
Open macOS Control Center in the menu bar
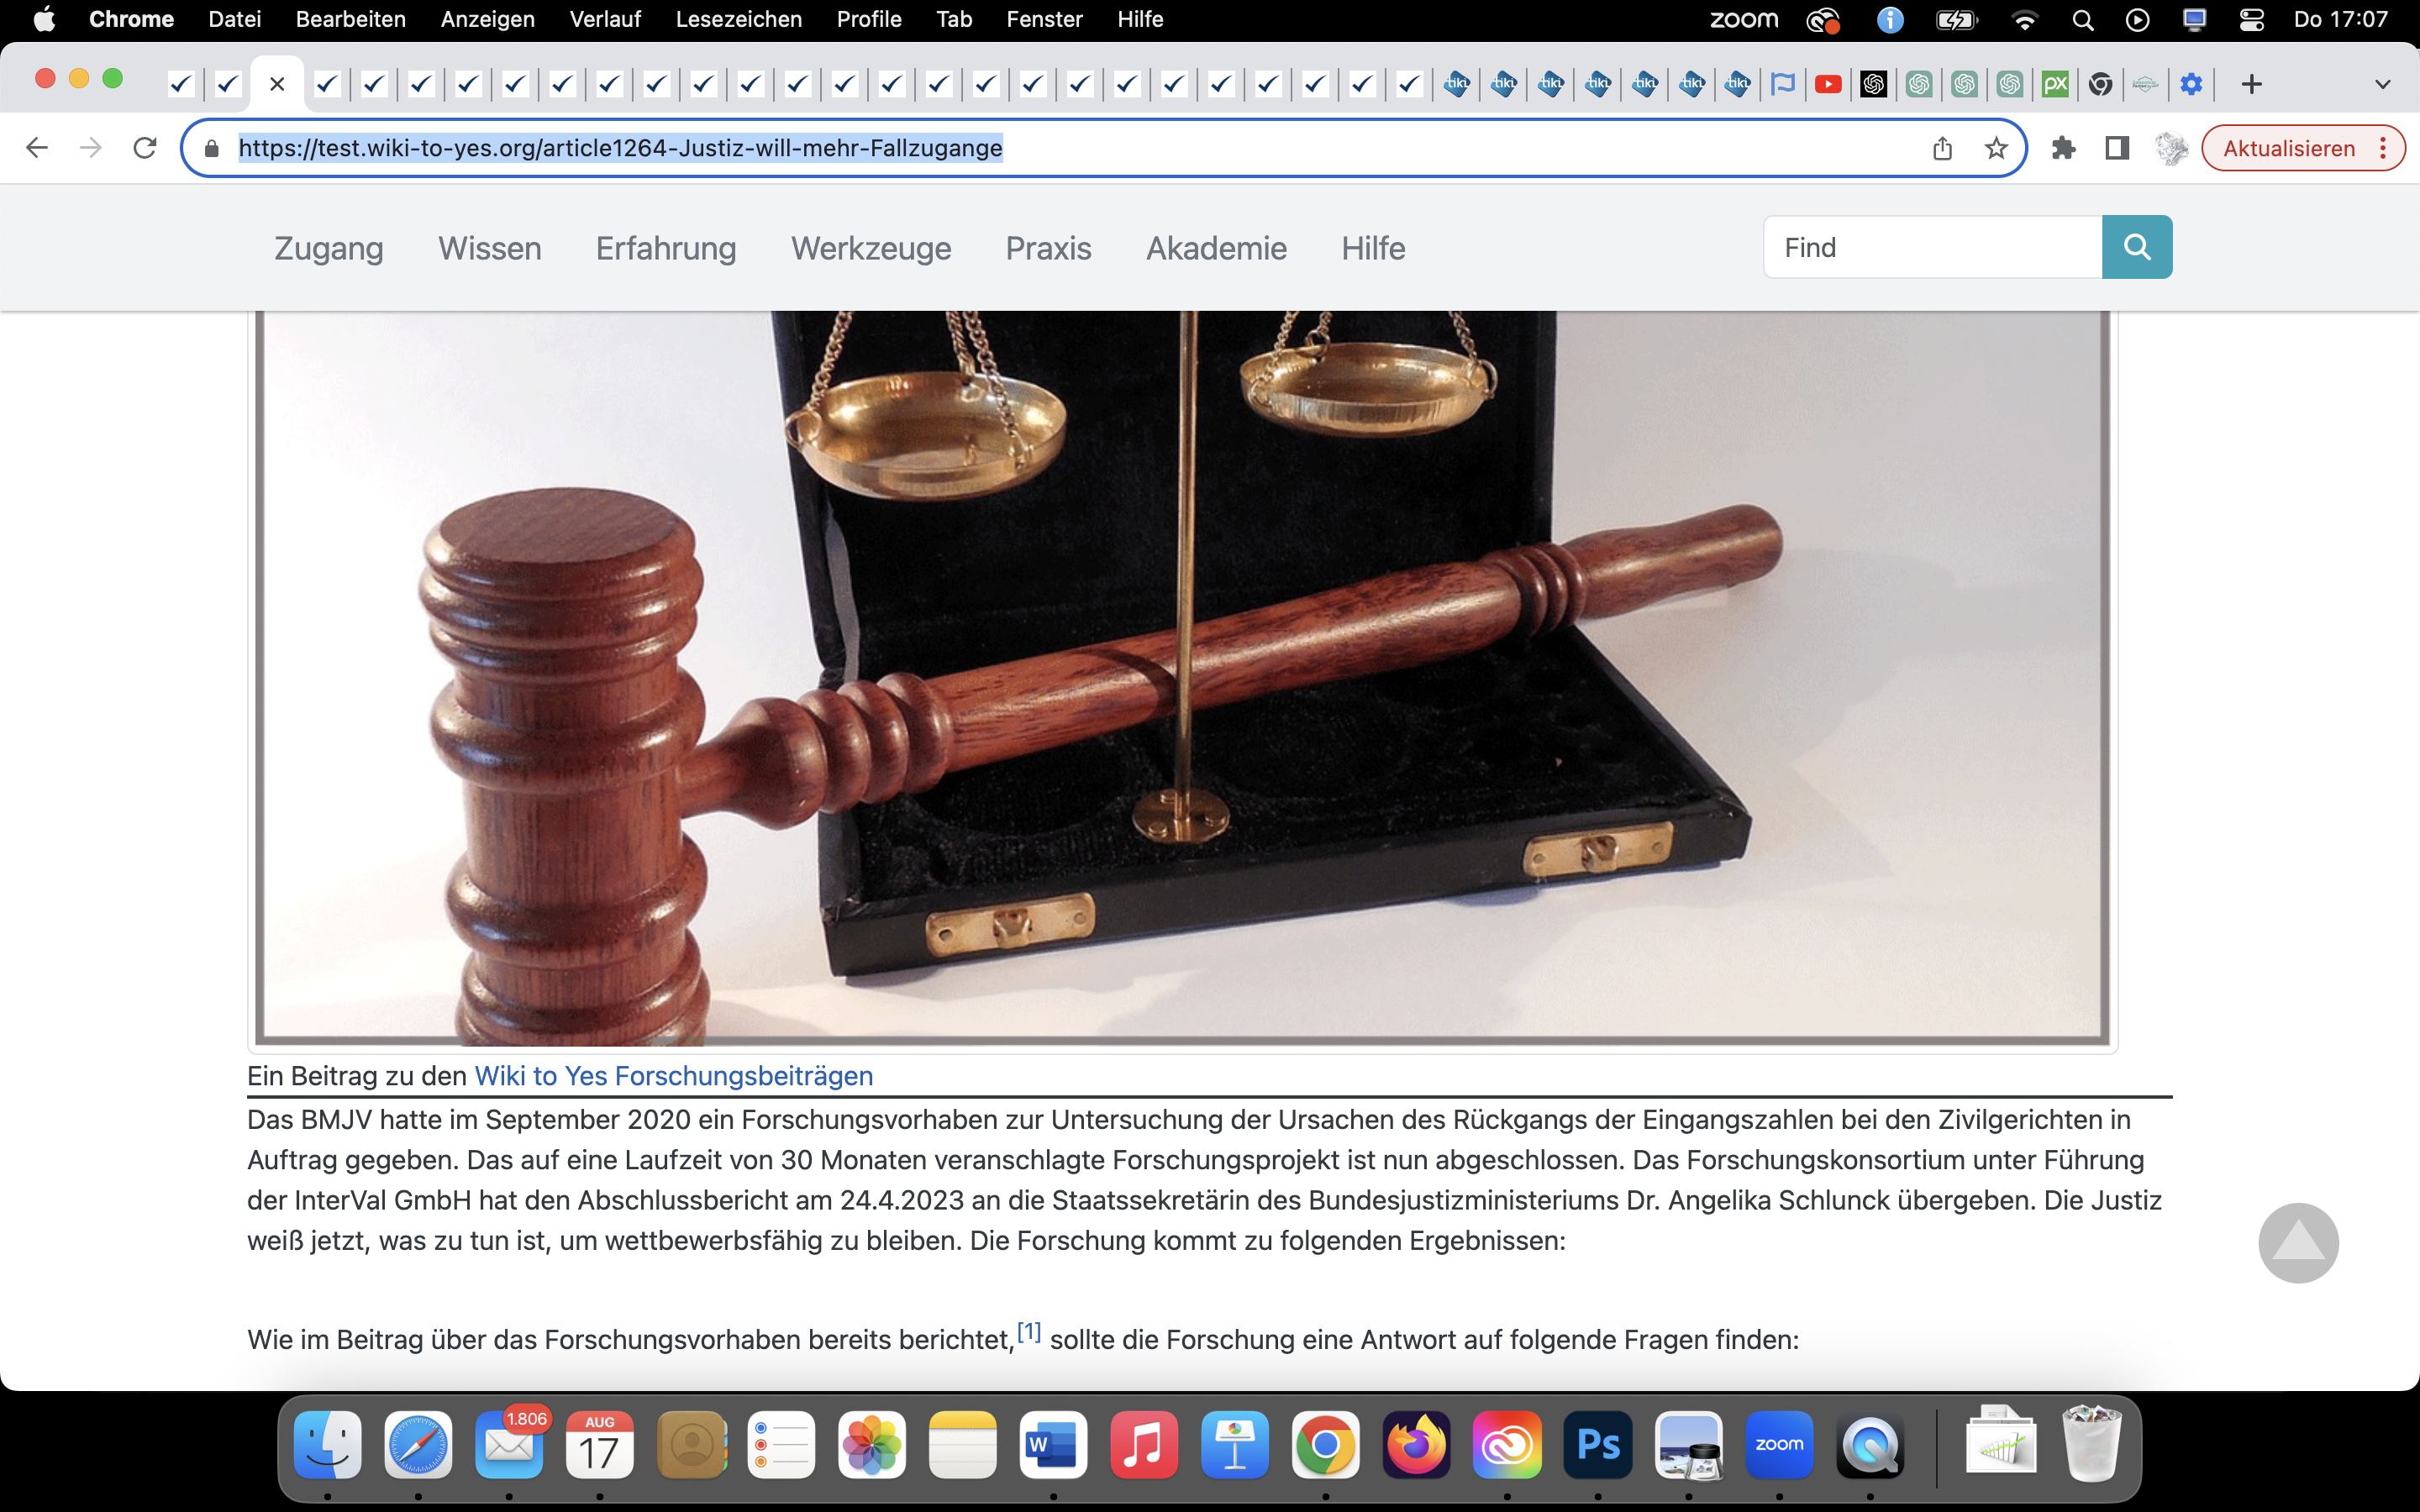click(2251, 19)
